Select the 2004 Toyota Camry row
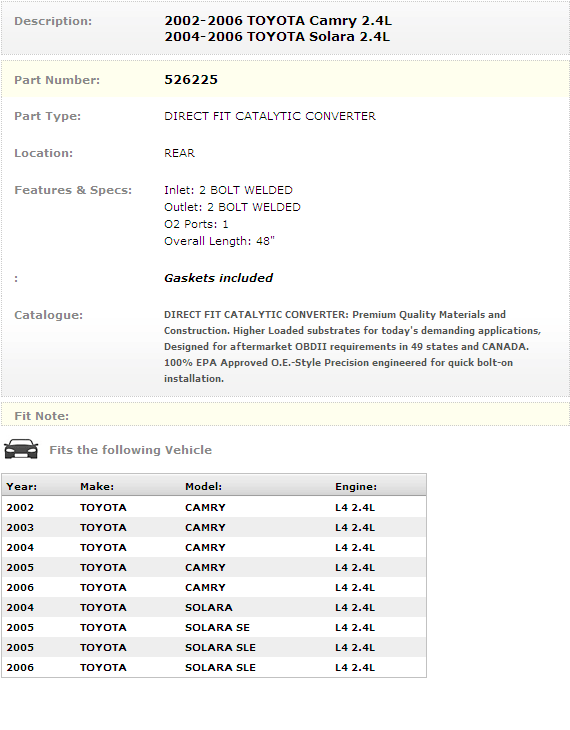 214,547
